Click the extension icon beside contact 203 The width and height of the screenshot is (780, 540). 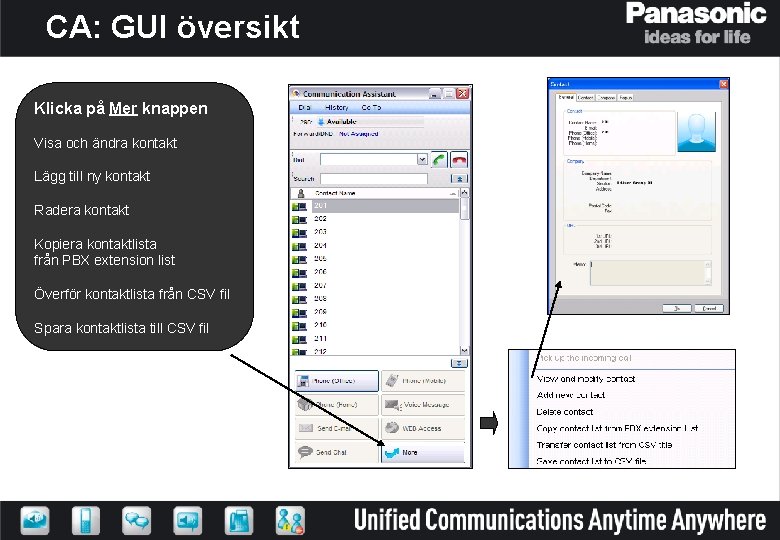[299, 233]
